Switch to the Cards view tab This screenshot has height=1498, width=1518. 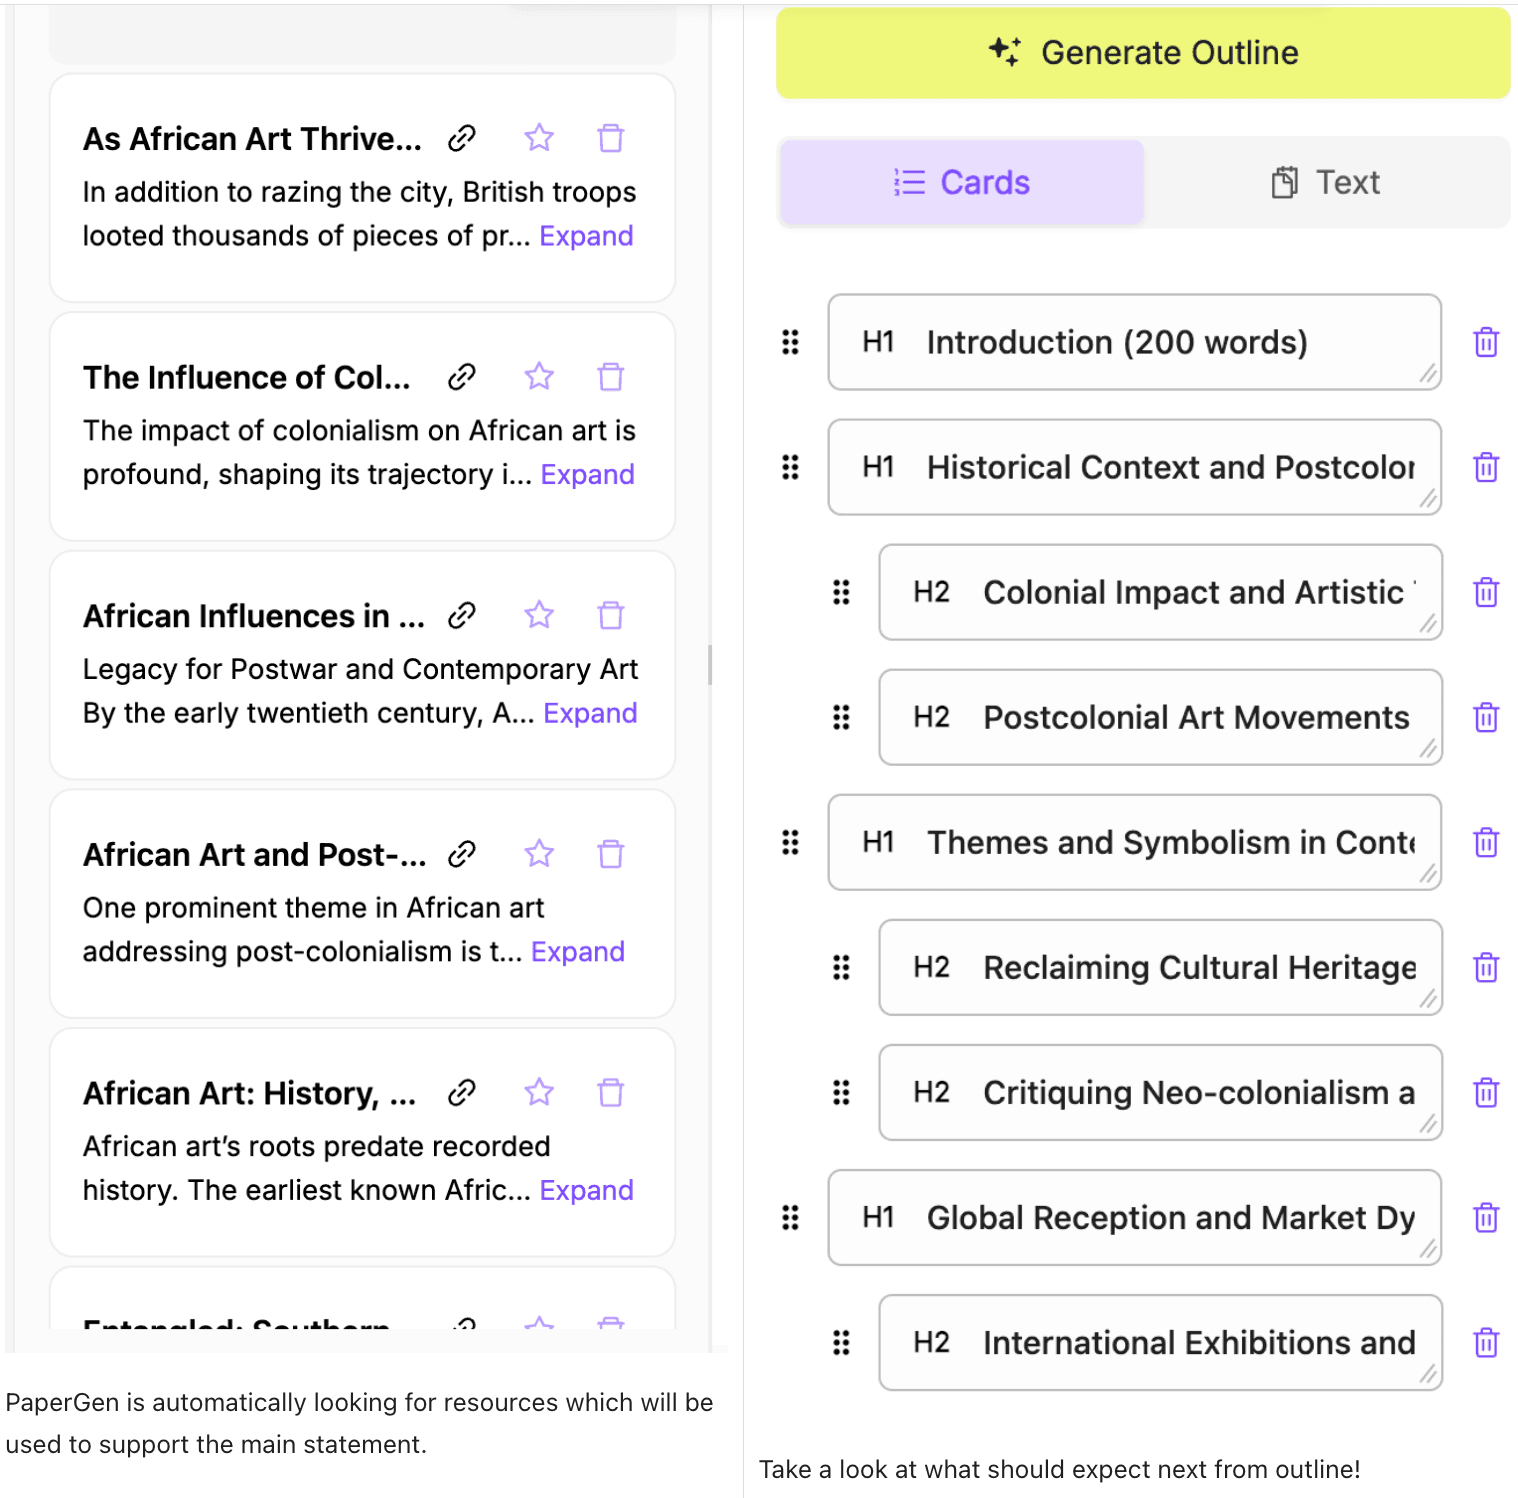(x=961, y=183)
